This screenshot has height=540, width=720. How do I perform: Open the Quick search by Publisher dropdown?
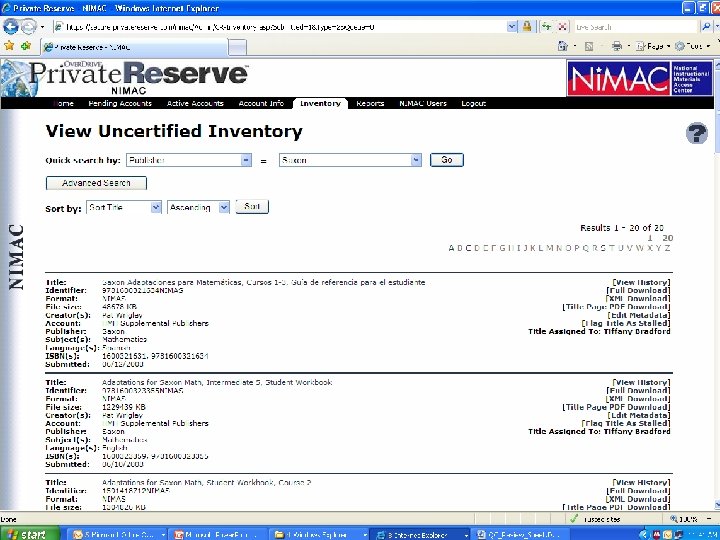point(189,160)
